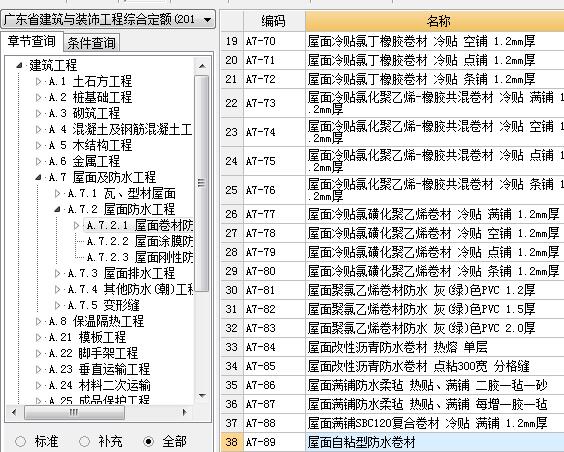564x452 pixels.
Task: Select the 补充 radio button
Action: coord(85,441)
